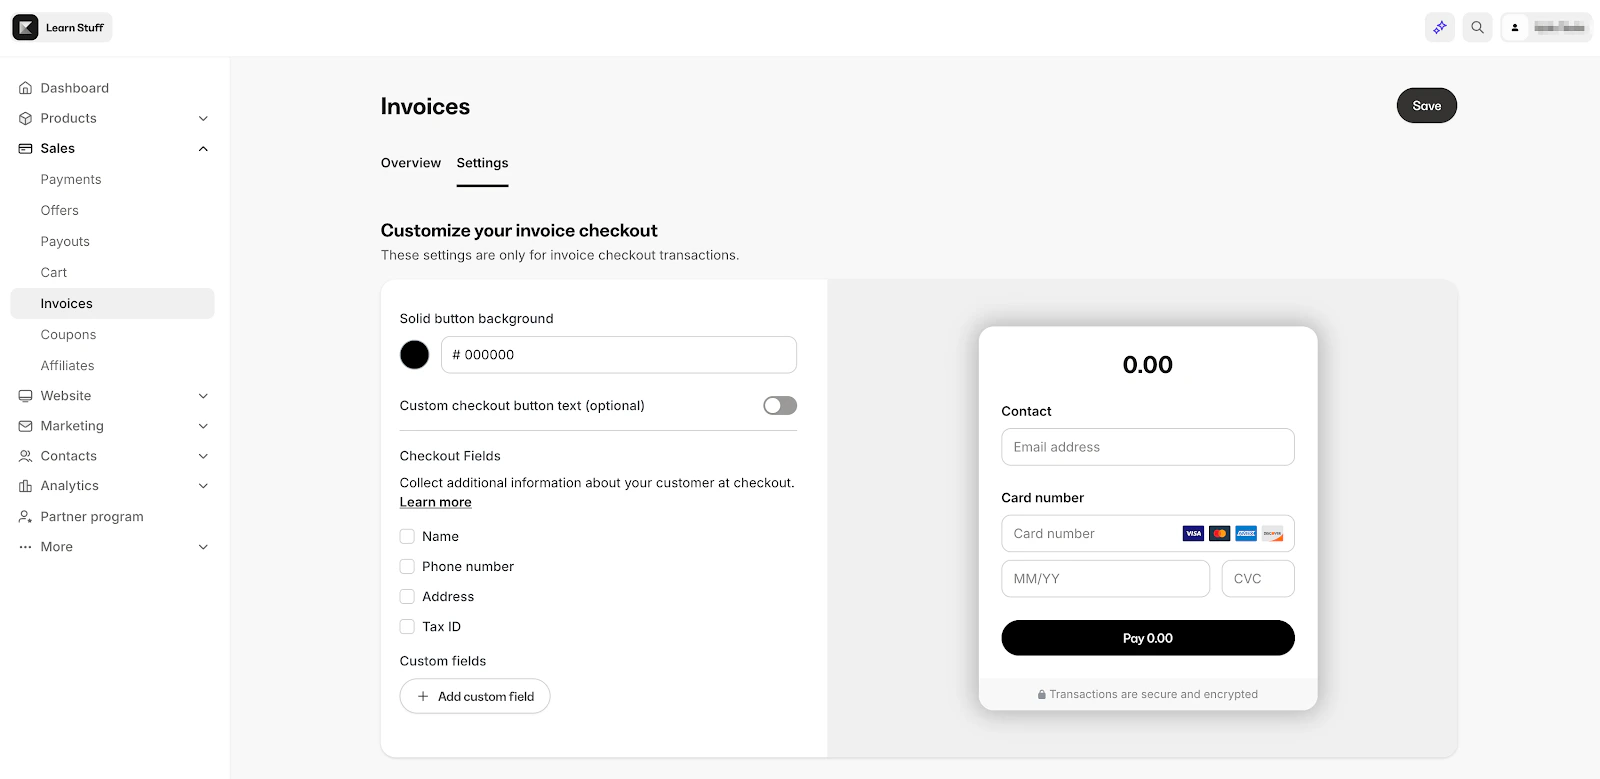This screenshot has width=1600, height=779.
Task: Open search using the magnifying glass icon
Action: pyautogui.click(x=1476, y=27)
